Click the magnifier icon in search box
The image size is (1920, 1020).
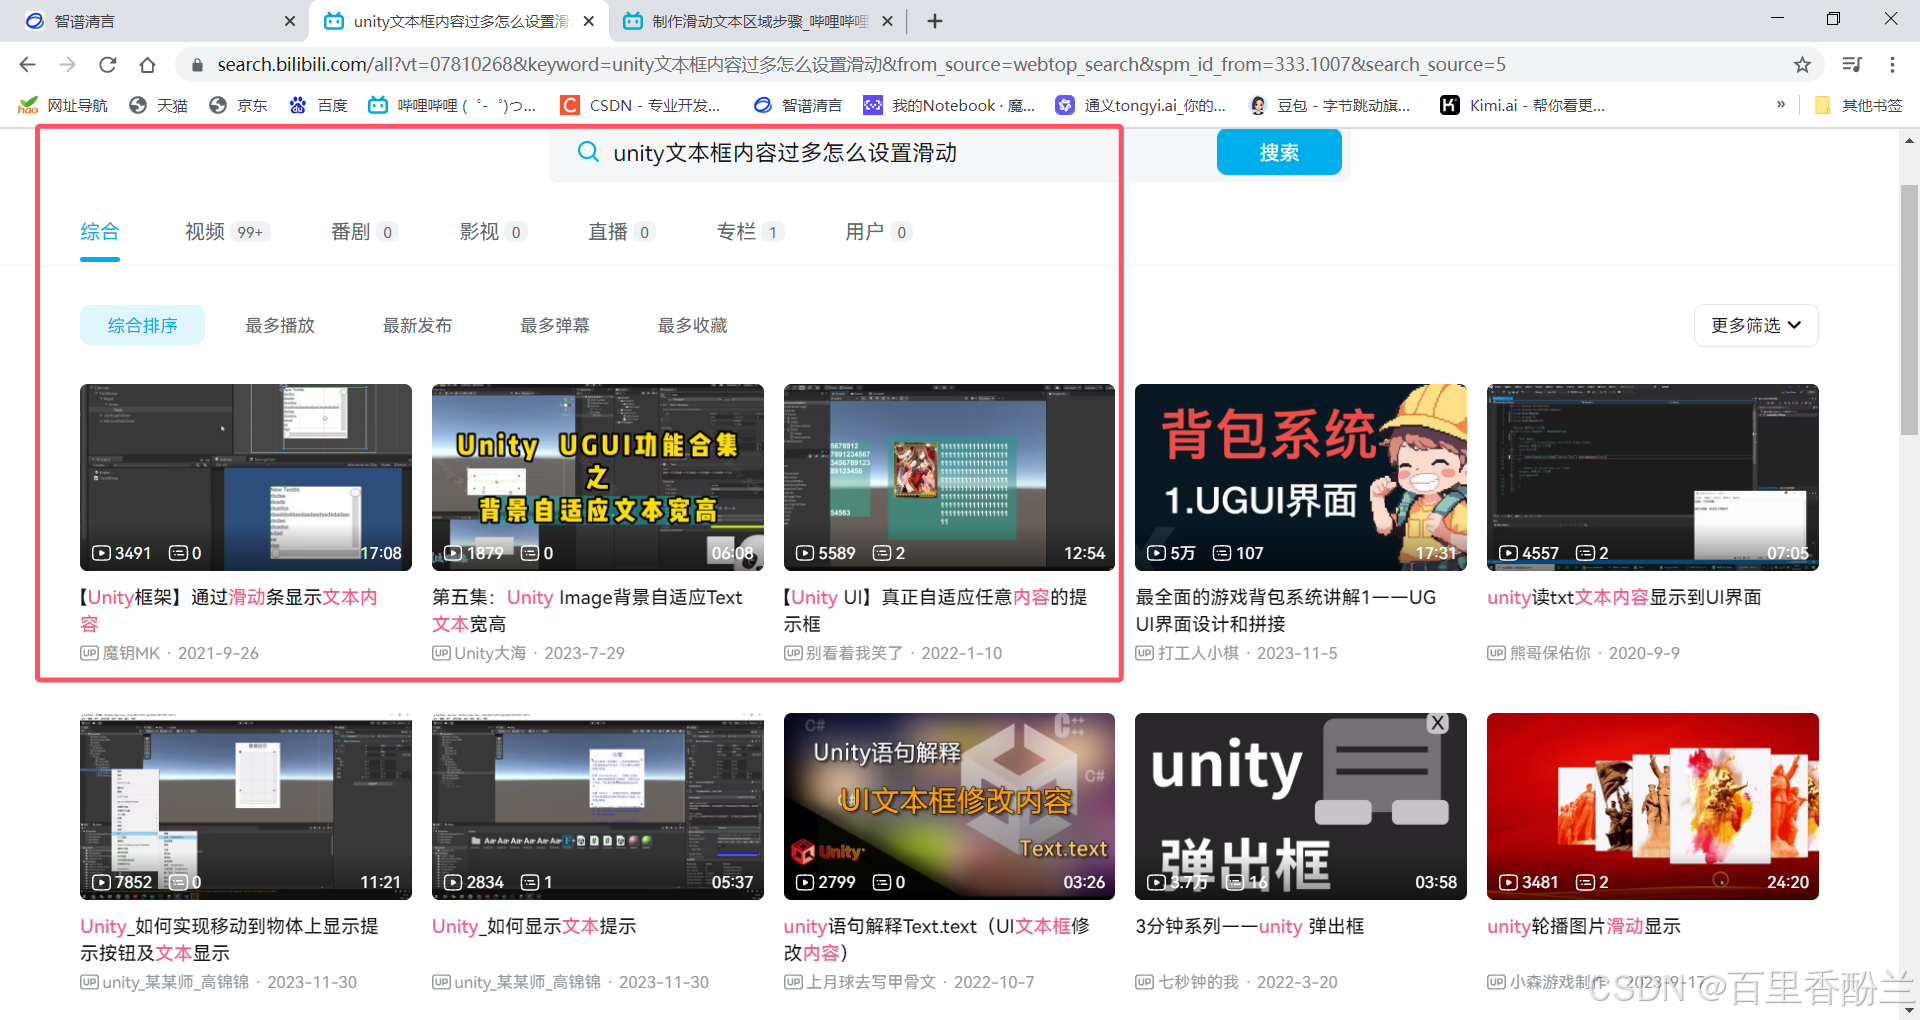pos(588,152)
